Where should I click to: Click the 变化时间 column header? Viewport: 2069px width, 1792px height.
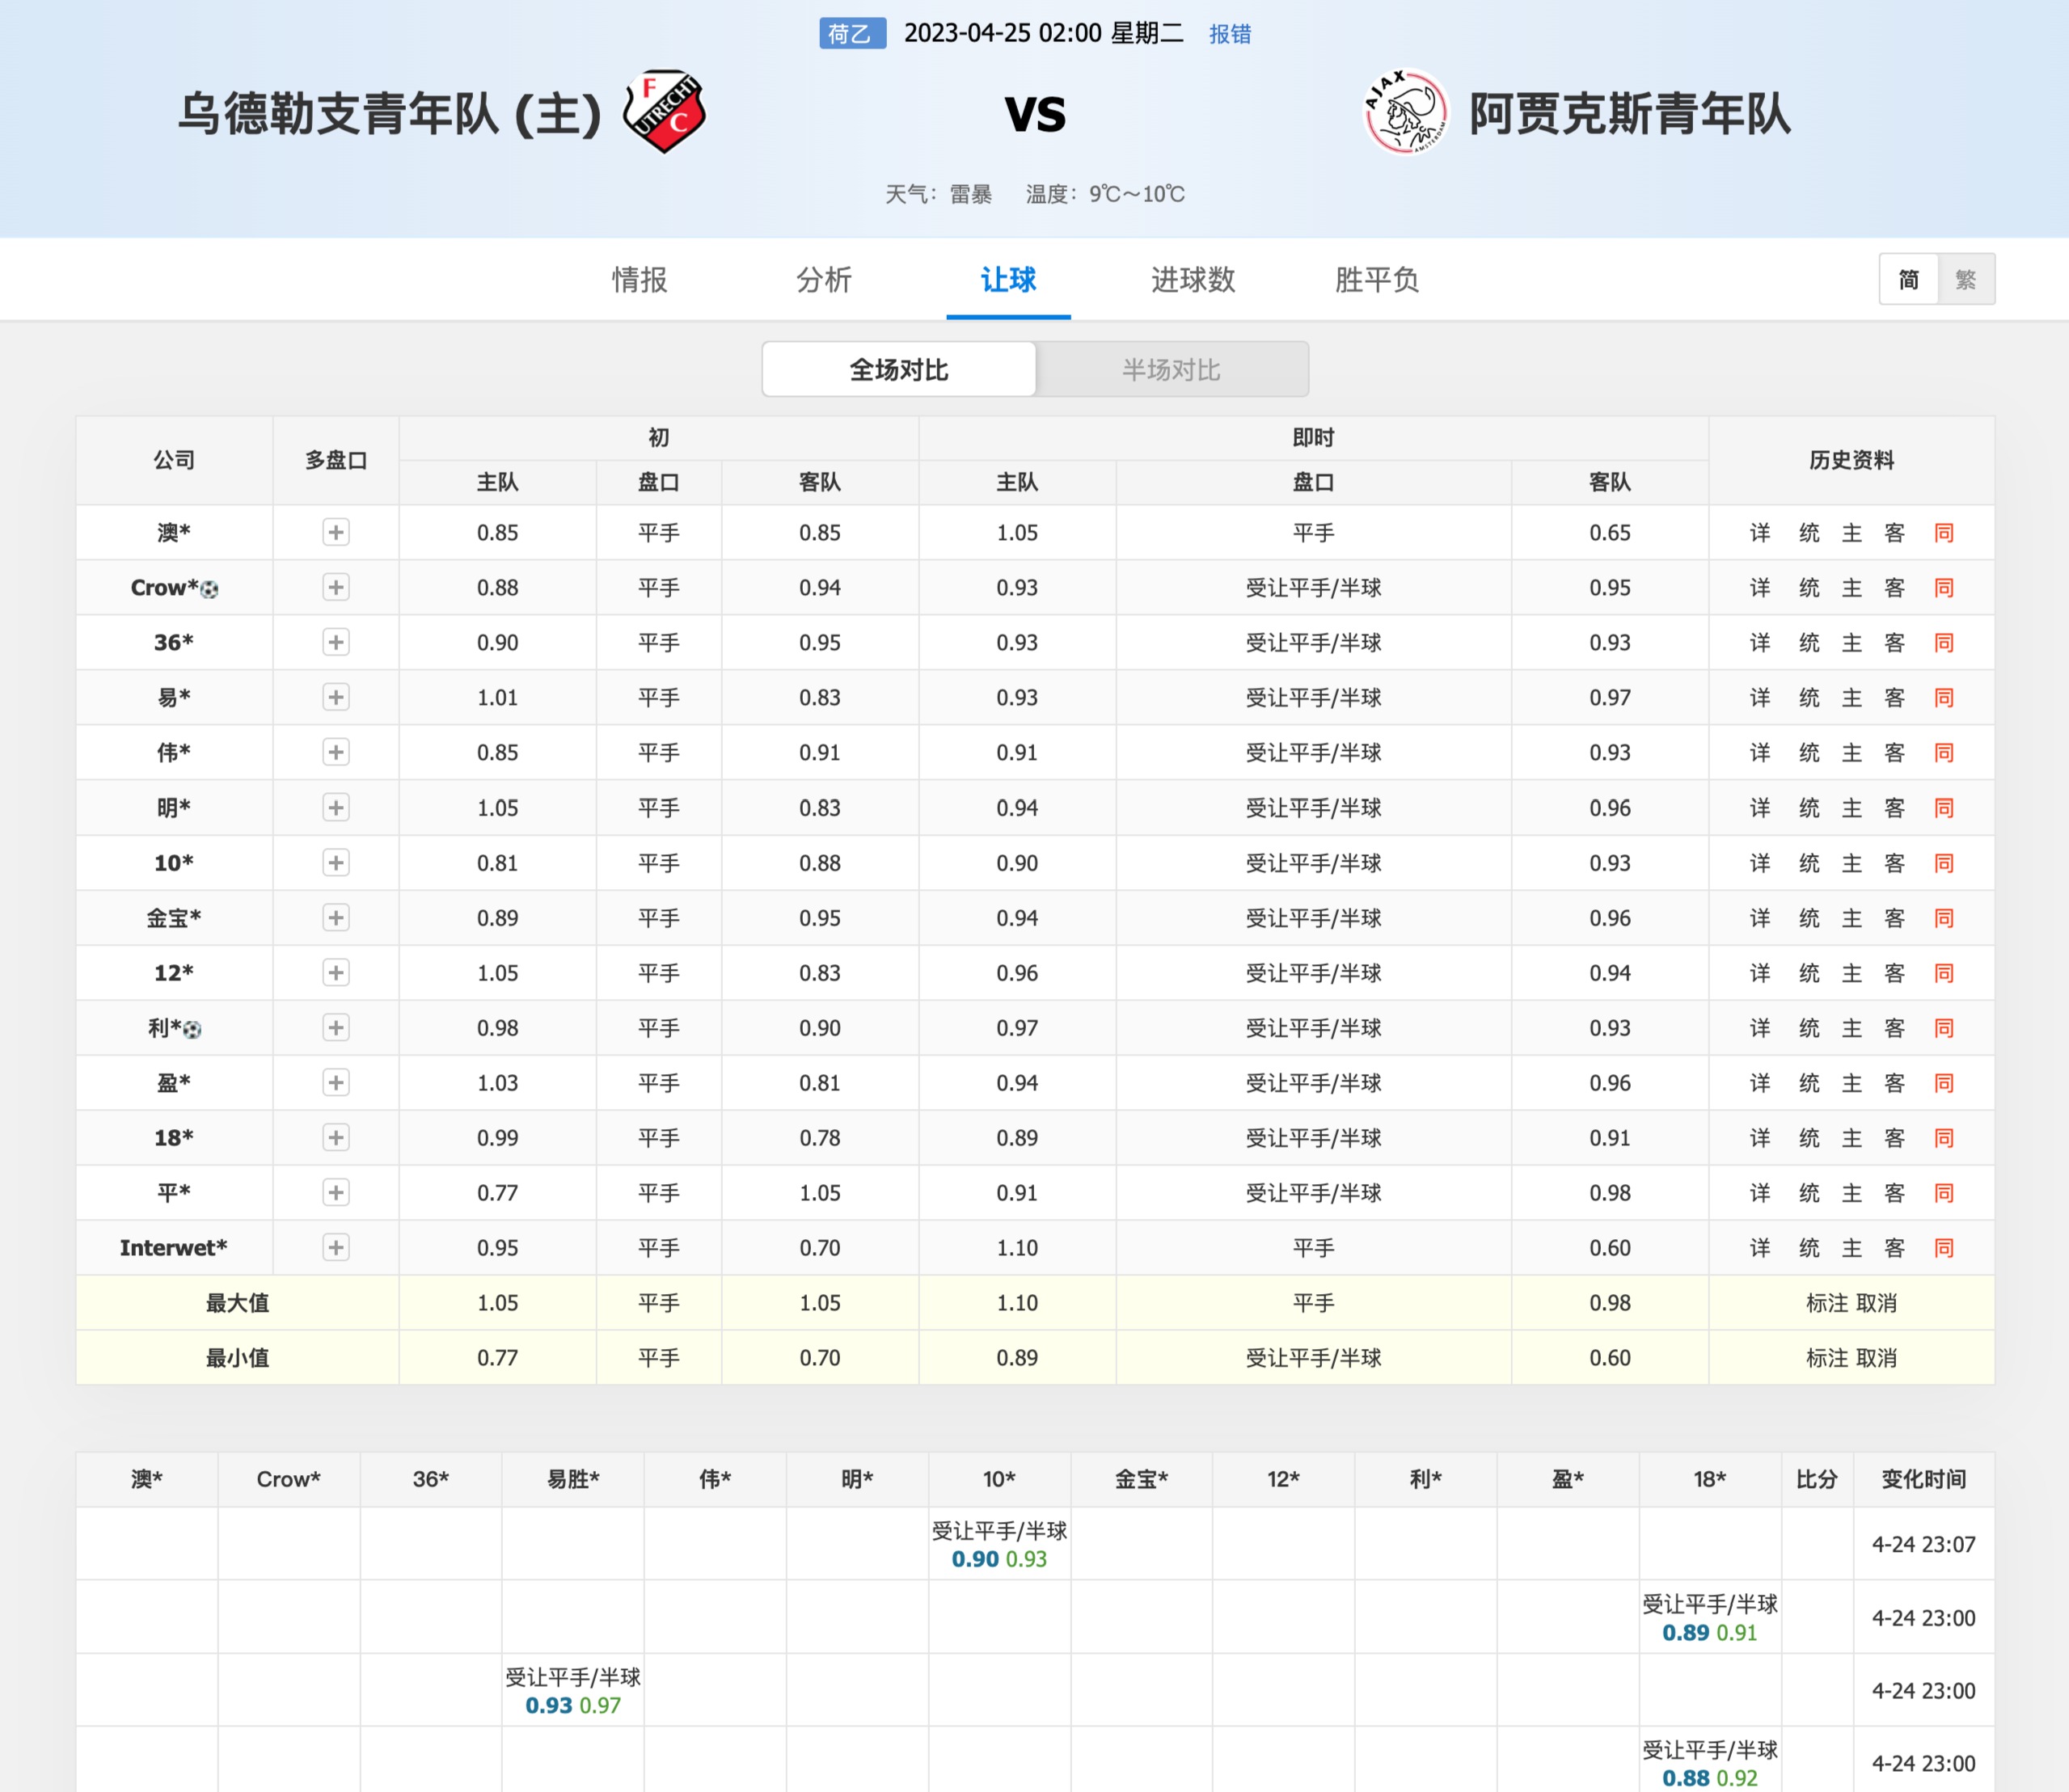(1923, 1479)
